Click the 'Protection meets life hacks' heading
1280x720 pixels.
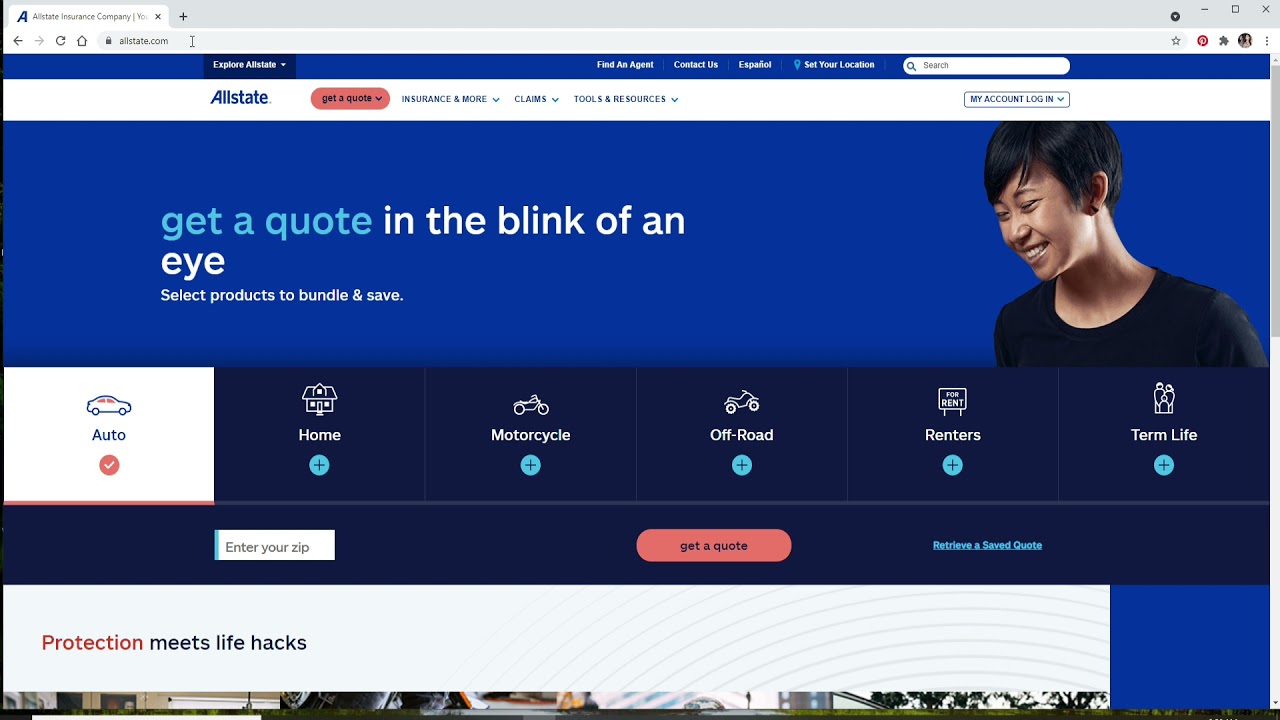[x=174, y=643]
